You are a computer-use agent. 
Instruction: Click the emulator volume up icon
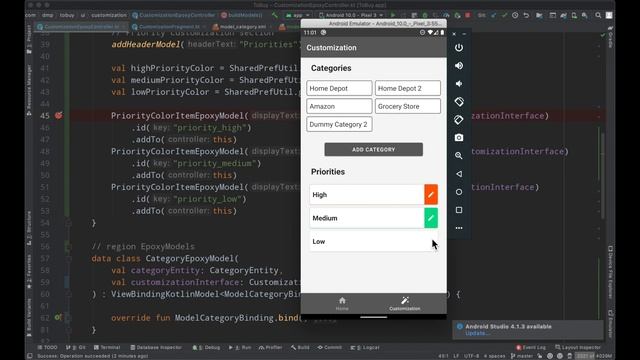[x=459, y=66]
